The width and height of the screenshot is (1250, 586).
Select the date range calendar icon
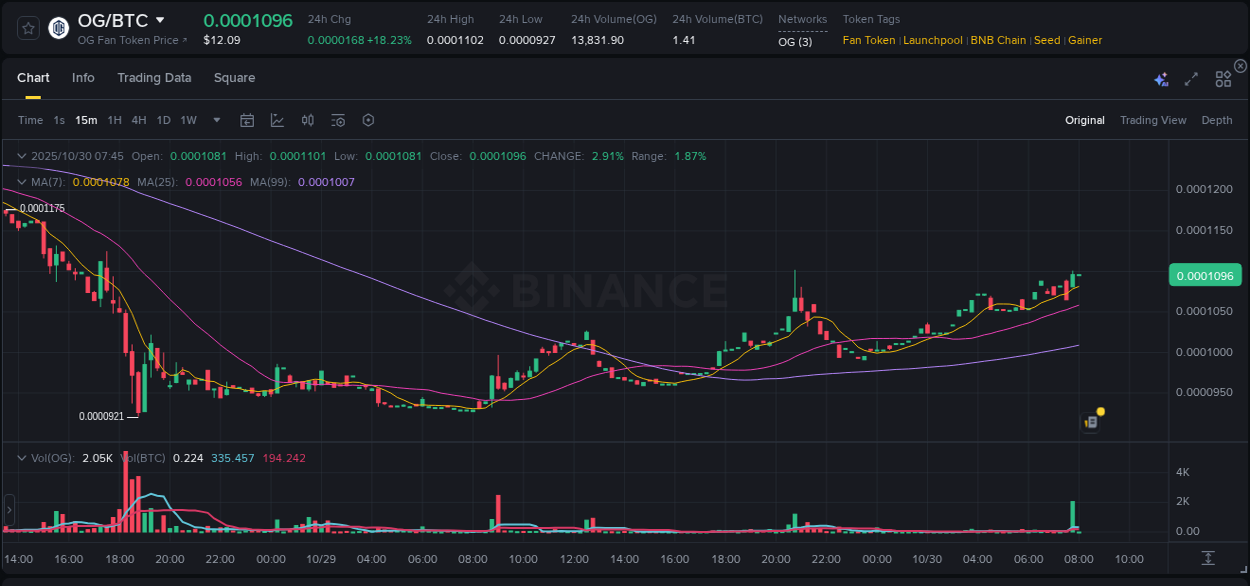tap(247, 120)
